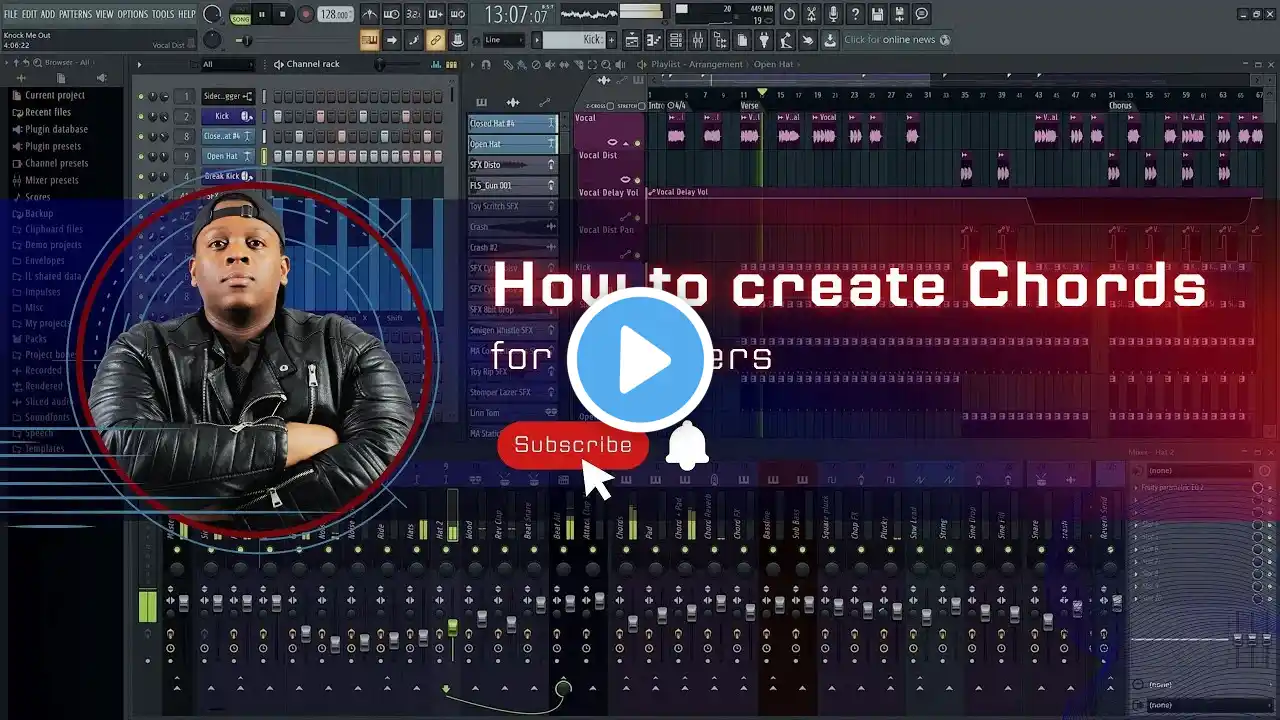Toggle loop recording icon
This screenshot has height=720, width=1280.
pyautogui.click(x=457, y=14)
